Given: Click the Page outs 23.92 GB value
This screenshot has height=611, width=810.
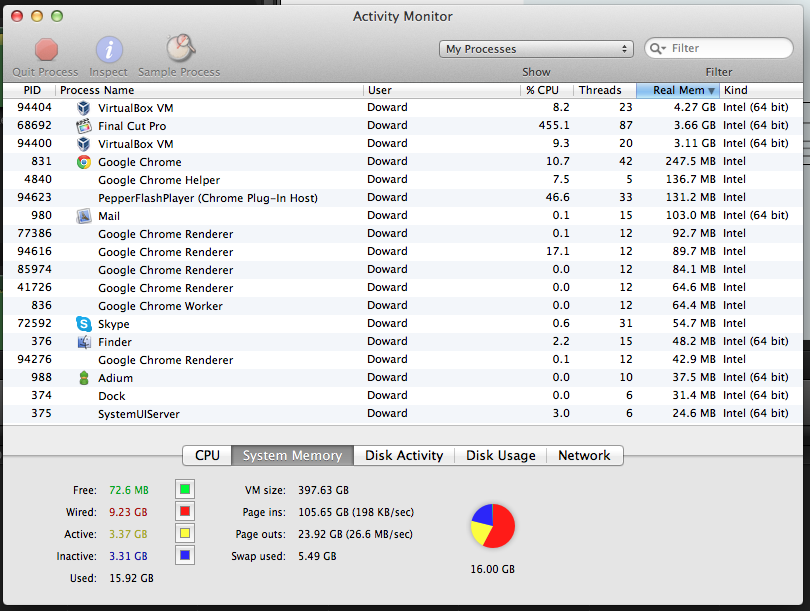Looking at the screenshot, I should (x=355, y=535).
